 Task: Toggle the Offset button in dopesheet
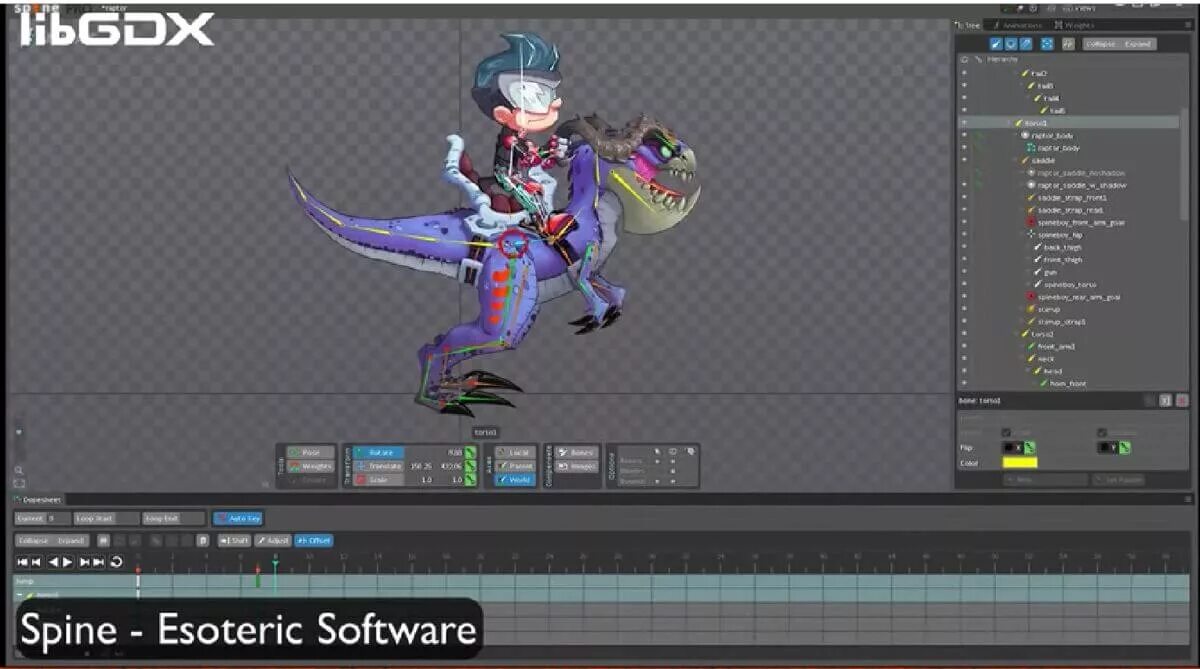313,540
